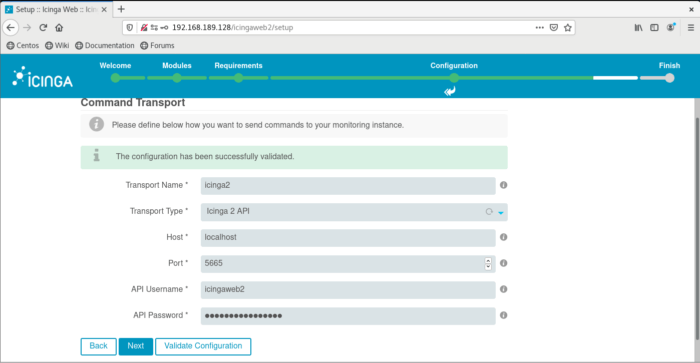Bookmark this page with star icon
700x363 pixels.
click(567, 28)
